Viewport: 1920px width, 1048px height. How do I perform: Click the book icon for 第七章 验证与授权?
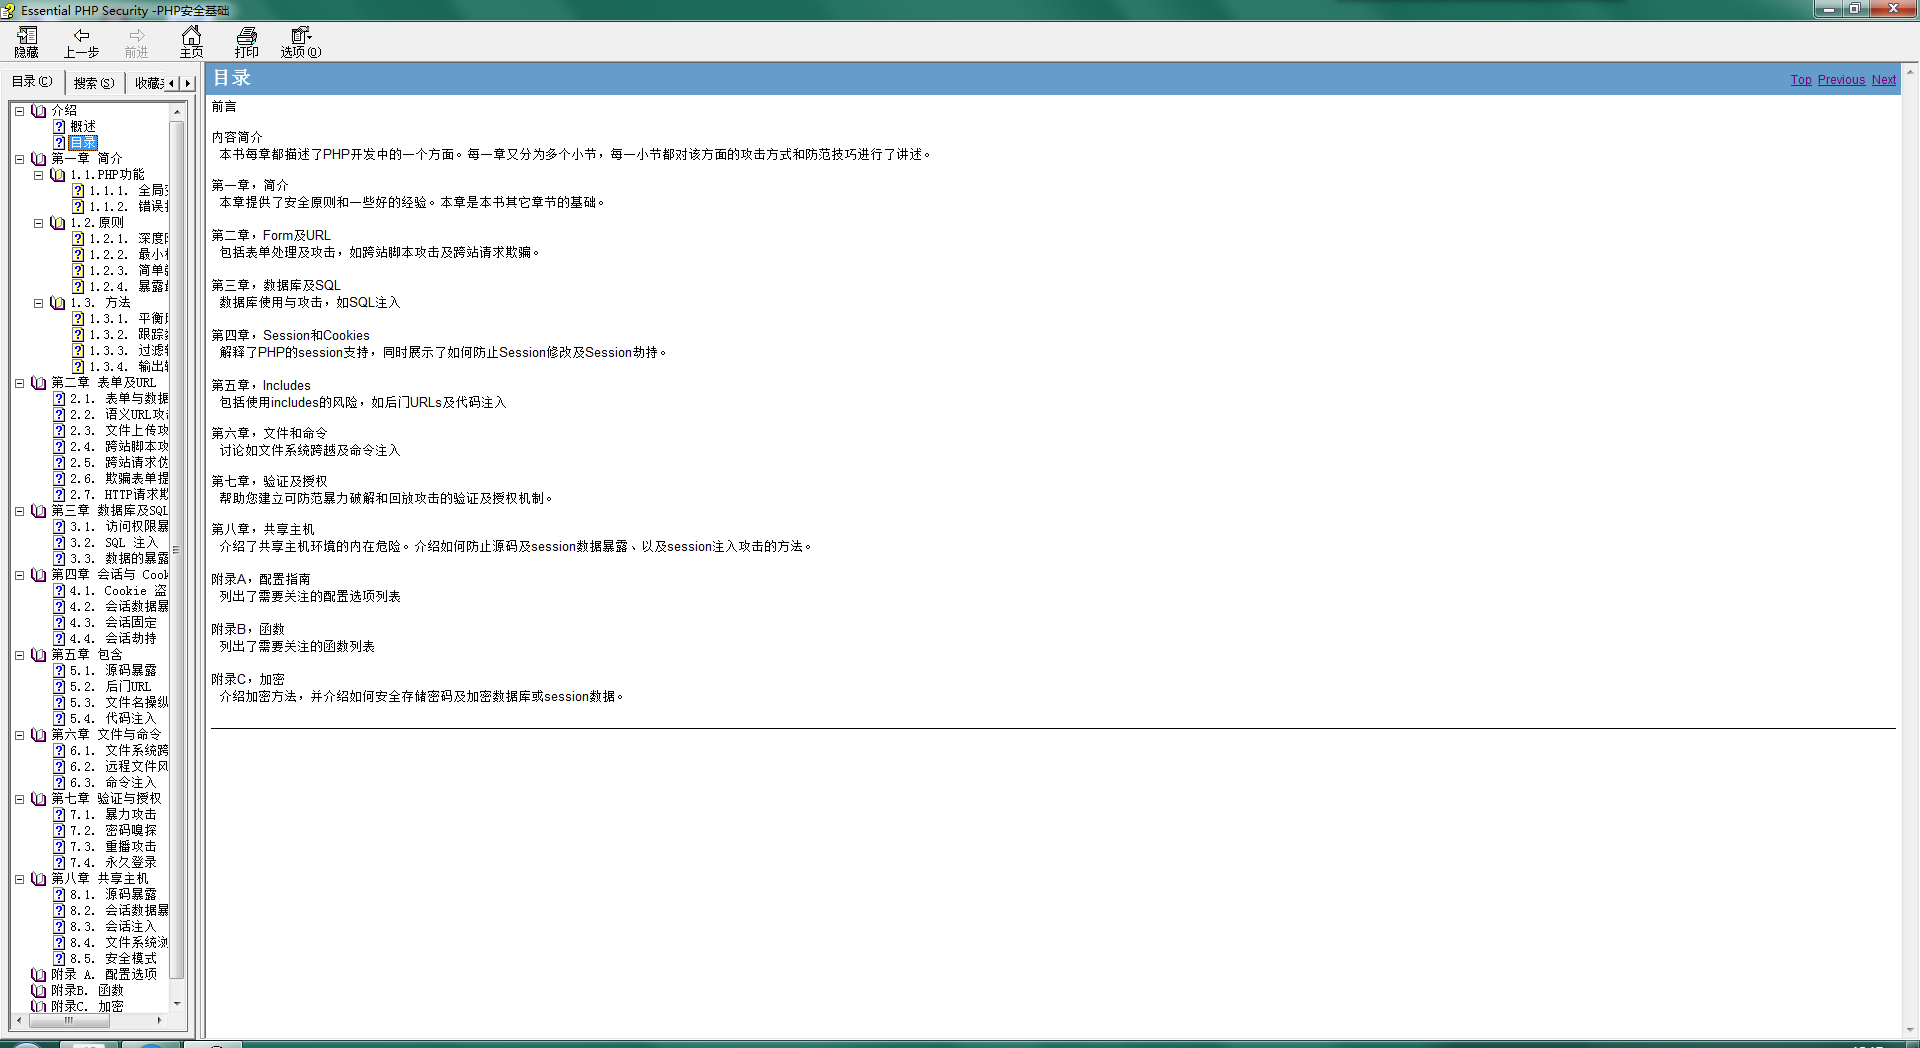(39, 799)
